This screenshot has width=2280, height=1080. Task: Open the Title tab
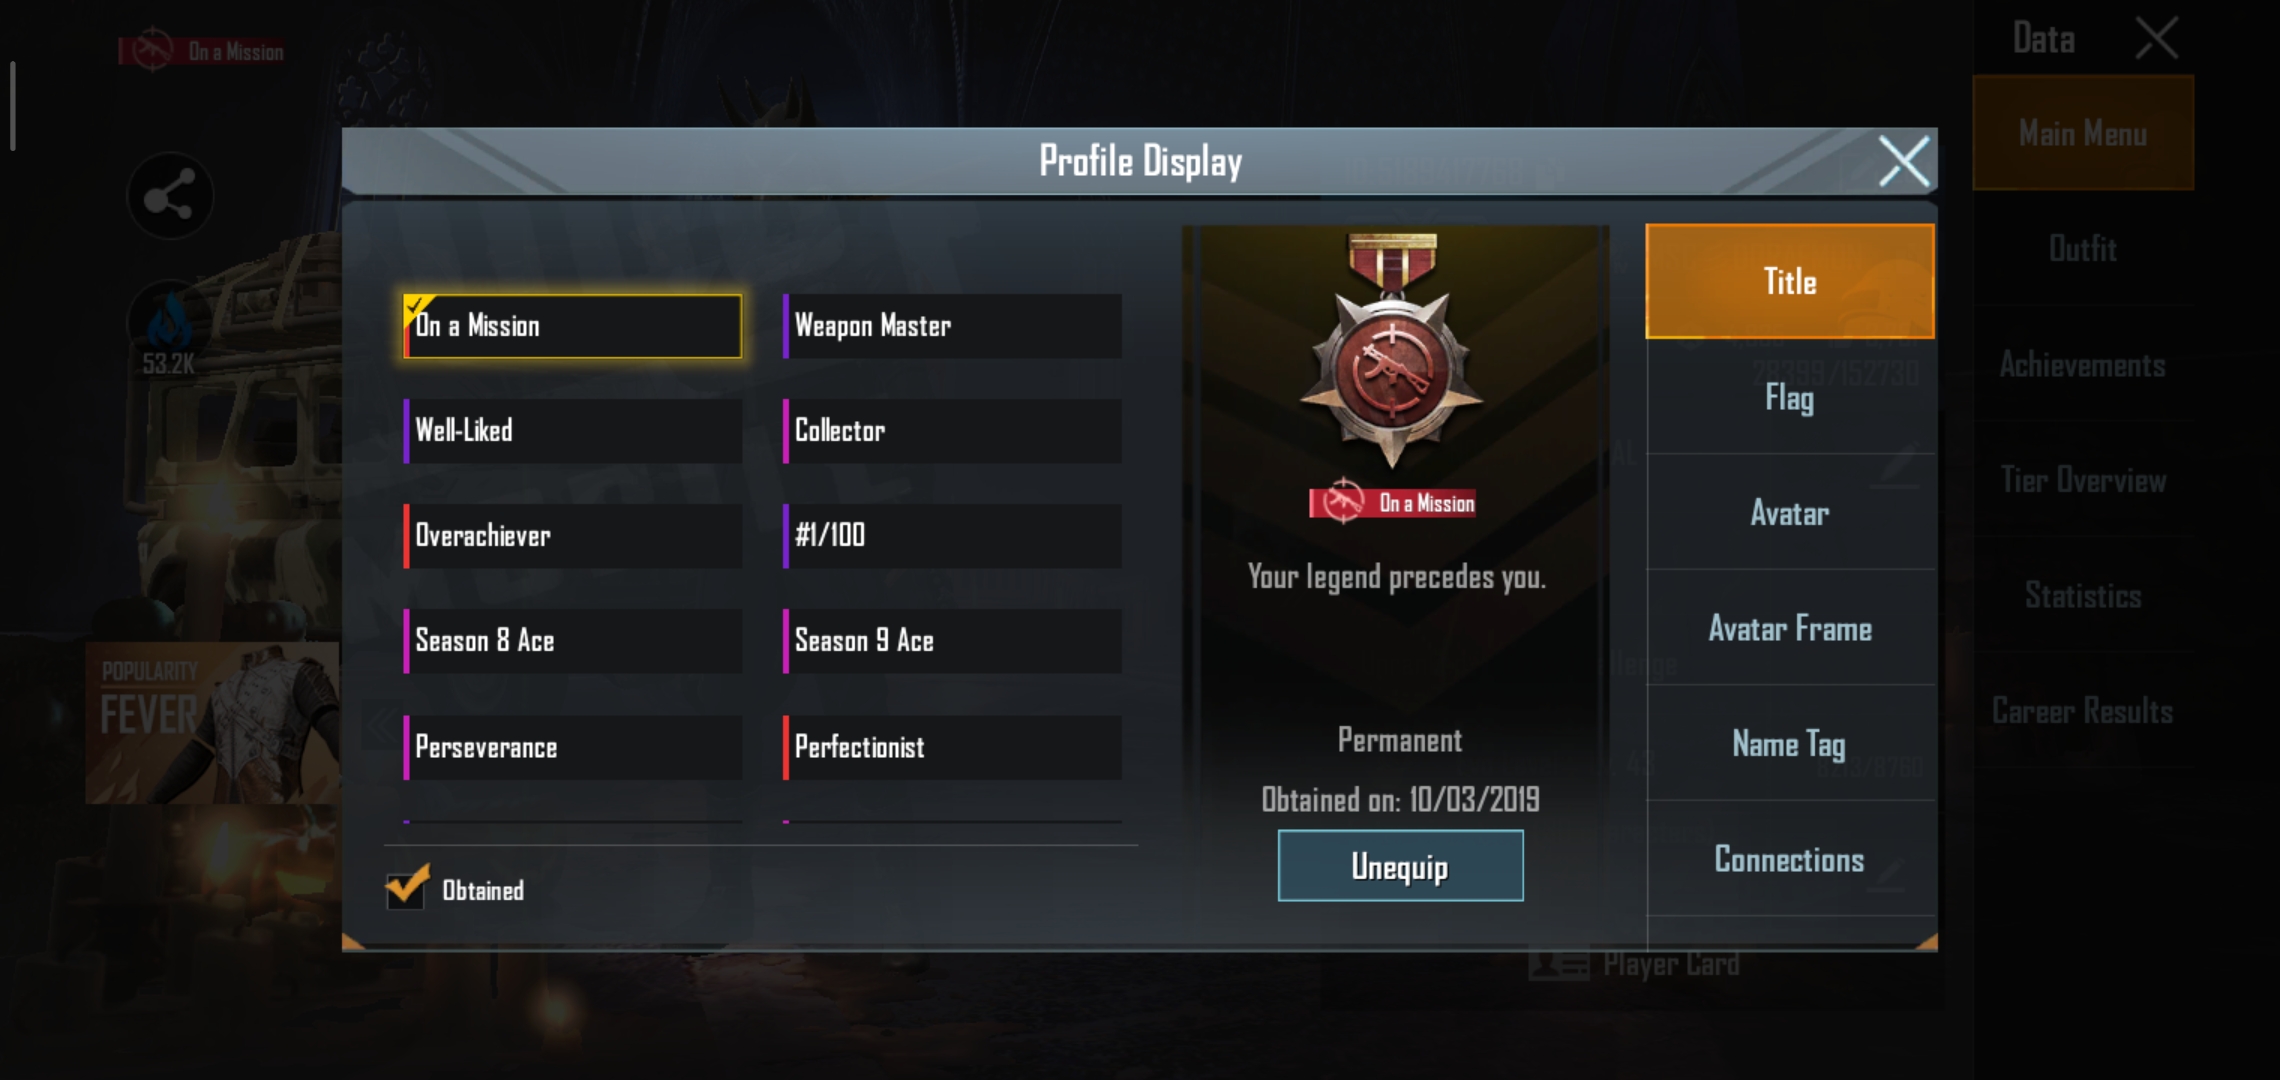[x=1790, y=282]
